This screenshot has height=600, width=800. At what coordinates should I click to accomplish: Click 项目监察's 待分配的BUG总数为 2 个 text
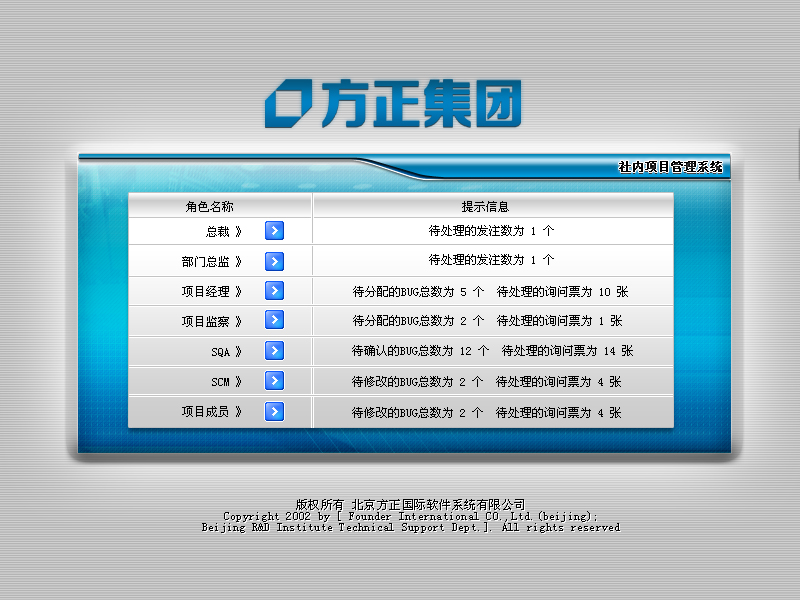coord(418,321)
